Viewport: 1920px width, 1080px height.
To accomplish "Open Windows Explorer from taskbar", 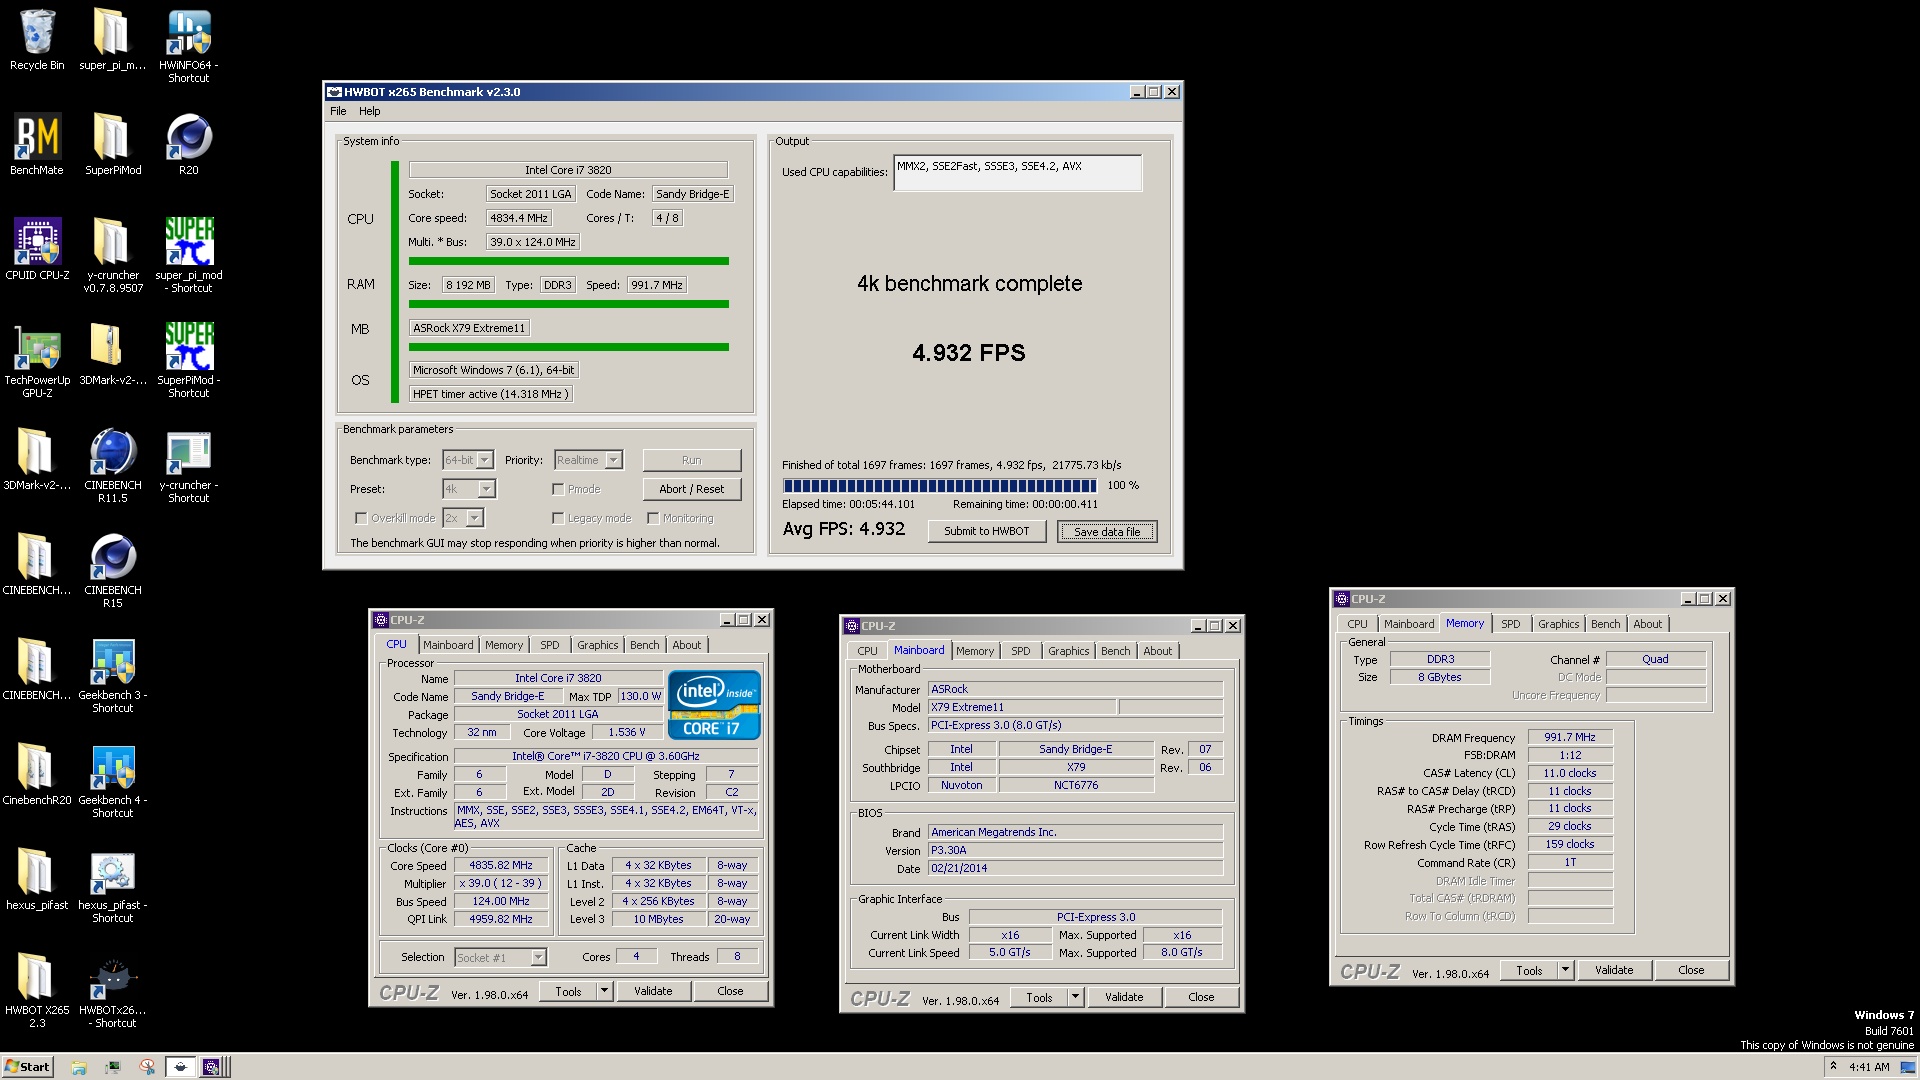I will (x=79, y=1067).
